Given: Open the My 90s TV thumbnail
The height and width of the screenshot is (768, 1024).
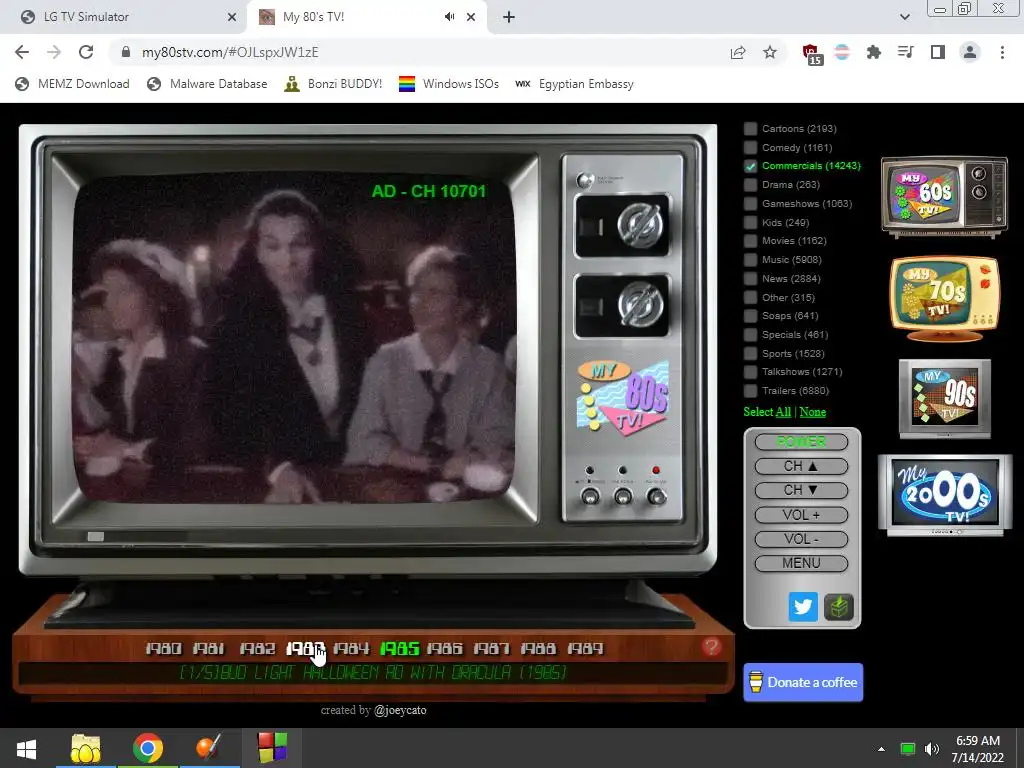Looking at the screenshot, I should (944, 398).
